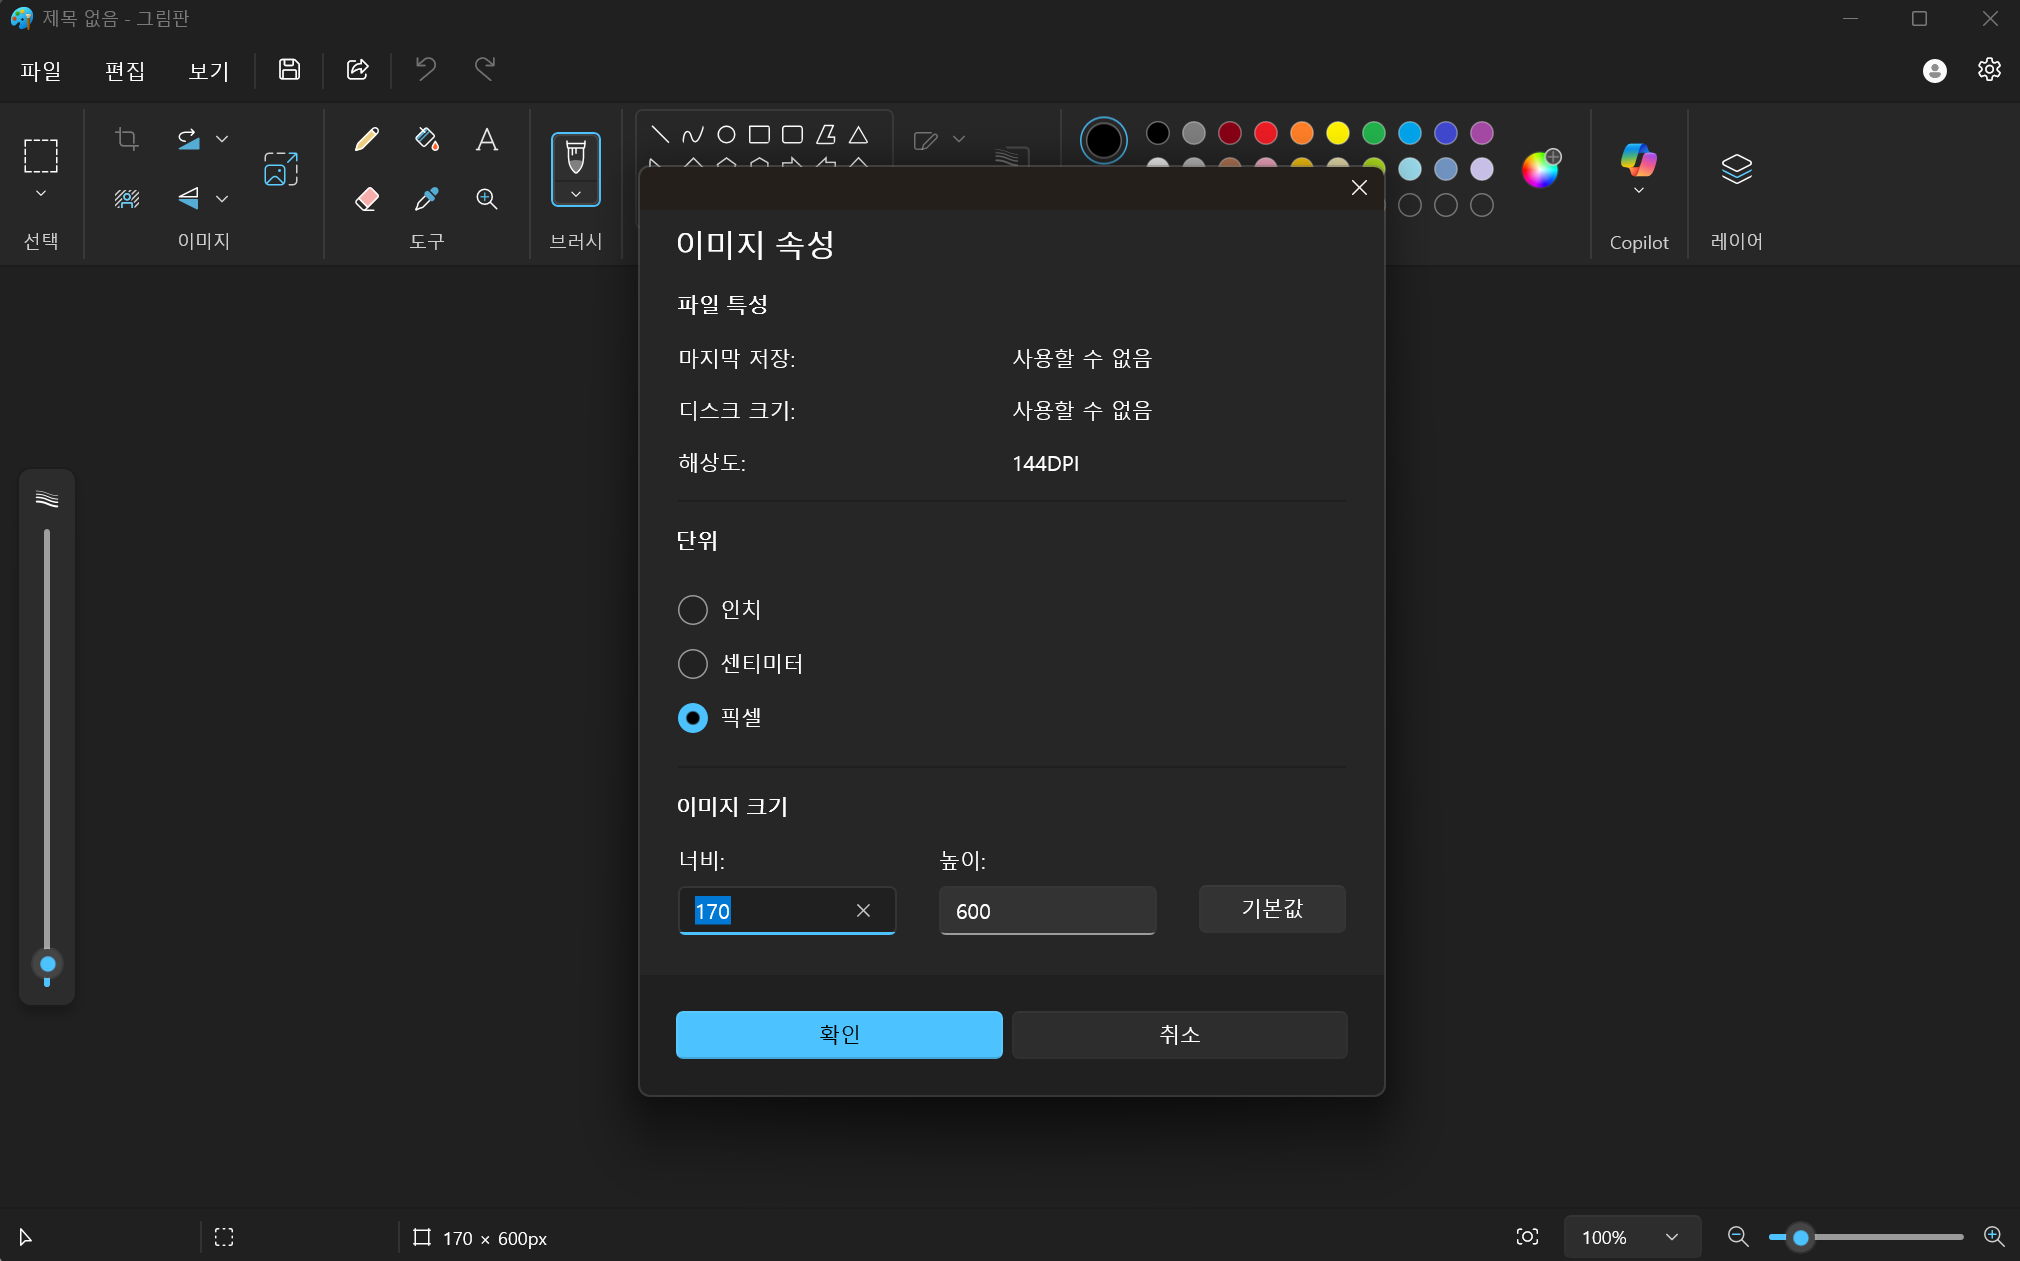
Task: Pick the red color swatch
Action: point(1266,133)
